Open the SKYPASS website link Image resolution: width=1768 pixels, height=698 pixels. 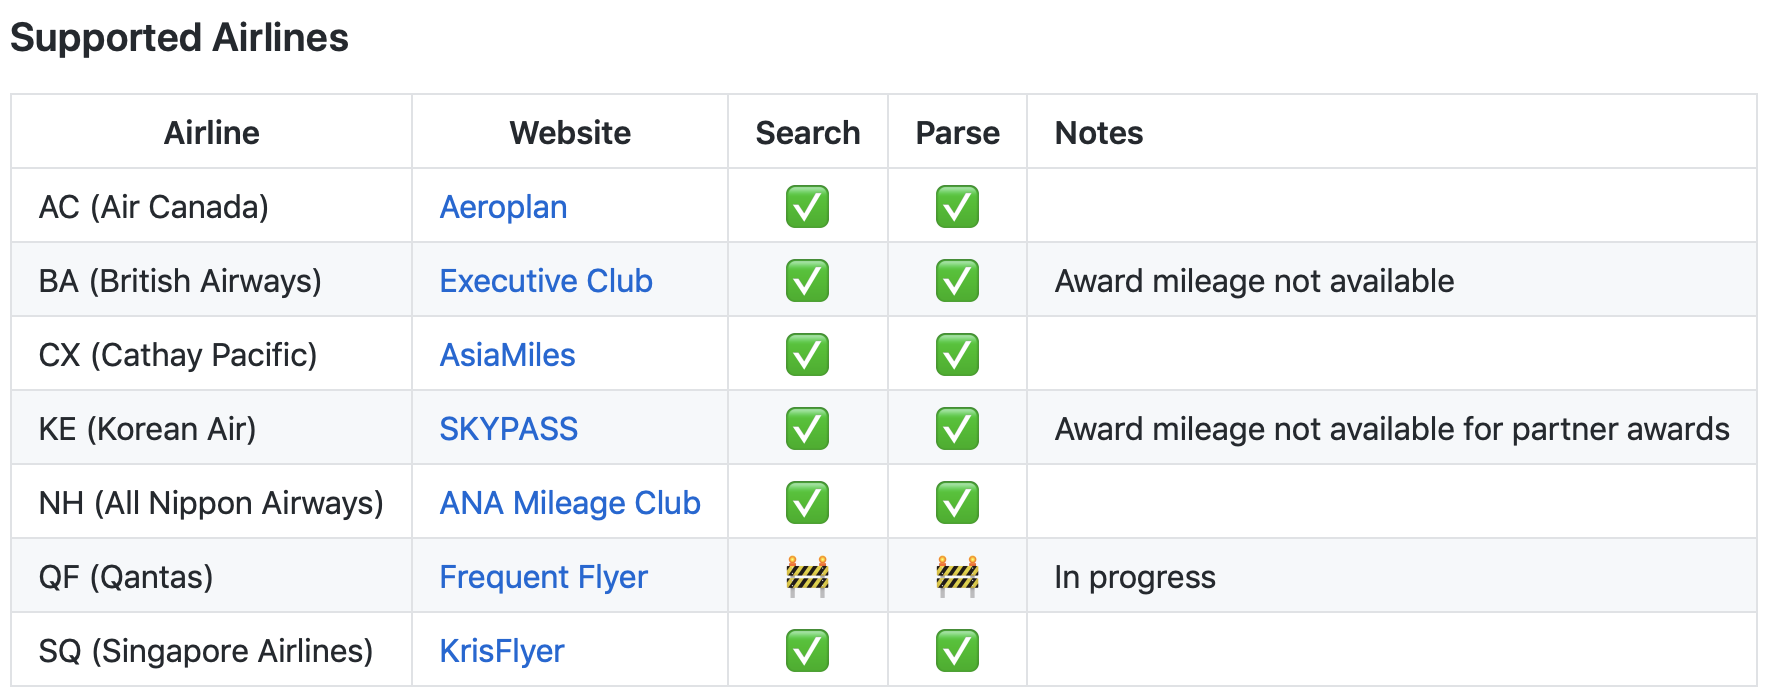tap(509, 429)
